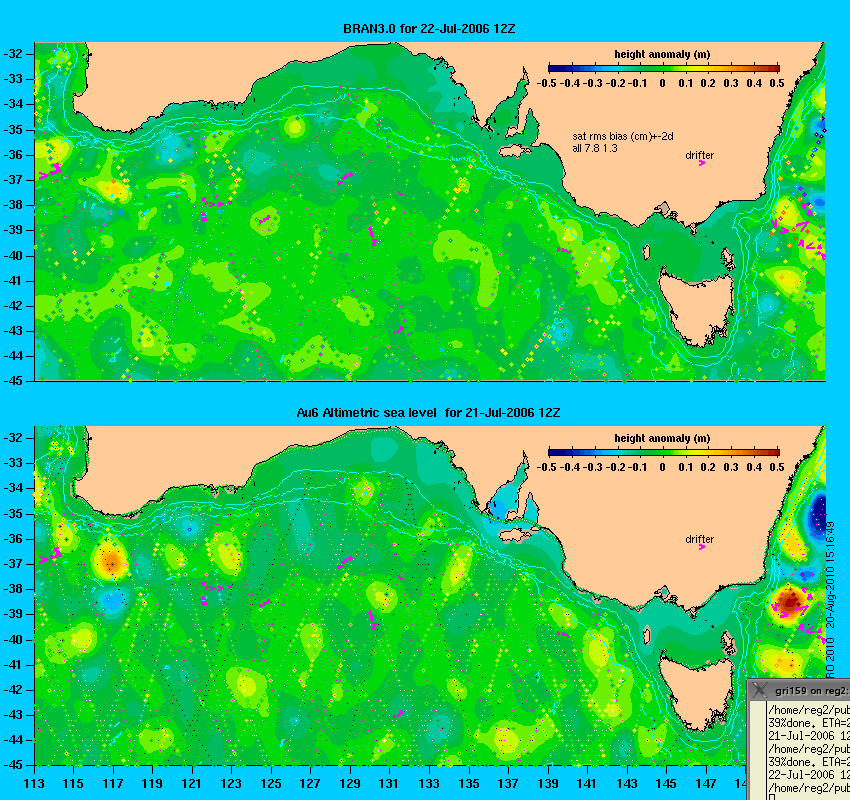
Task: Click latitude label -38 in the BRAN3.0 panel
Action: (x=14, y=205)
